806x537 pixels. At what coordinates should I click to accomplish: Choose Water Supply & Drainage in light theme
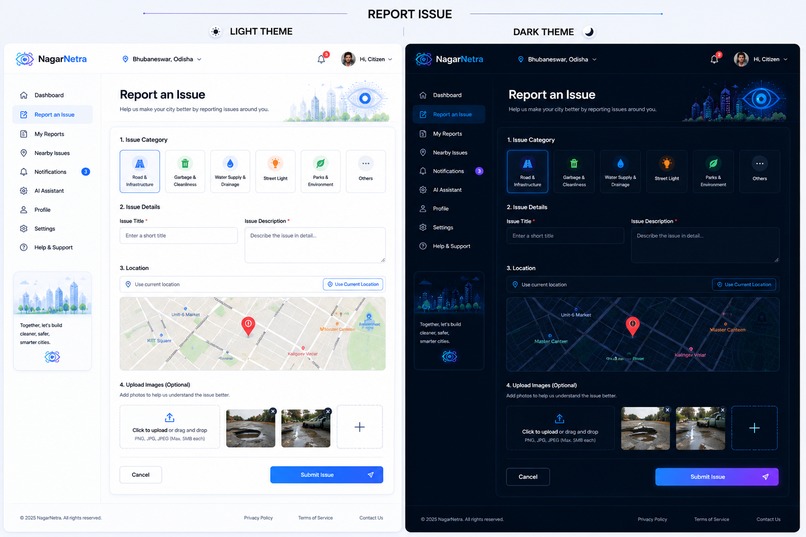[230, 171]
